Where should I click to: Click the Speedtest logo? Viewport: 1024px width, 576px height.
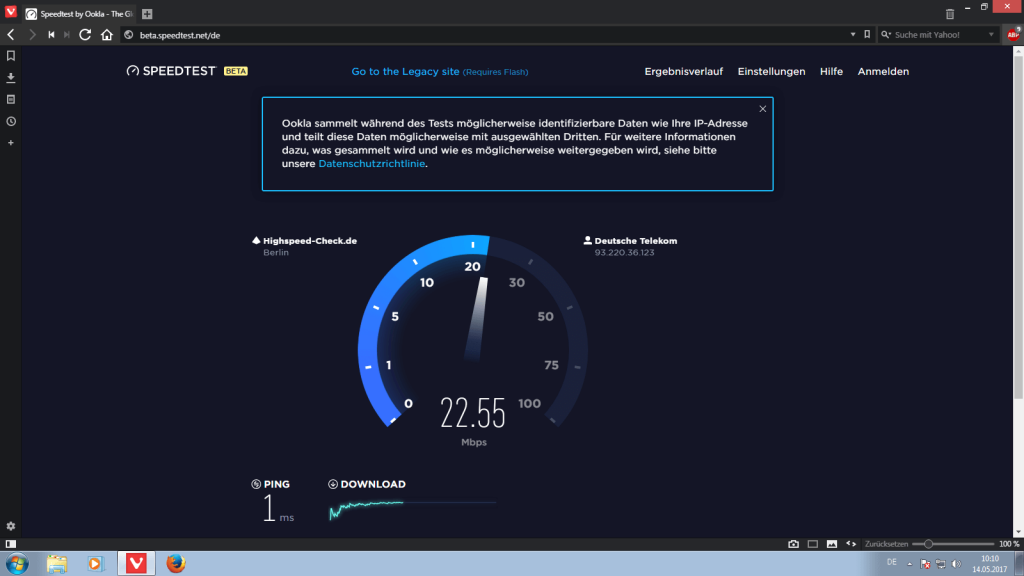pyautogui.click(x=170, y=71)
